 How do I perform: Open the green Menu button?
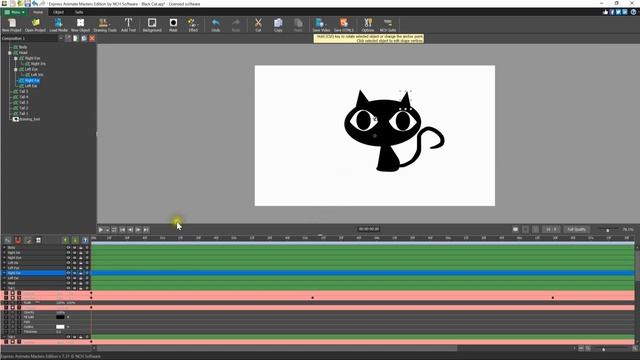coord(14,12)
